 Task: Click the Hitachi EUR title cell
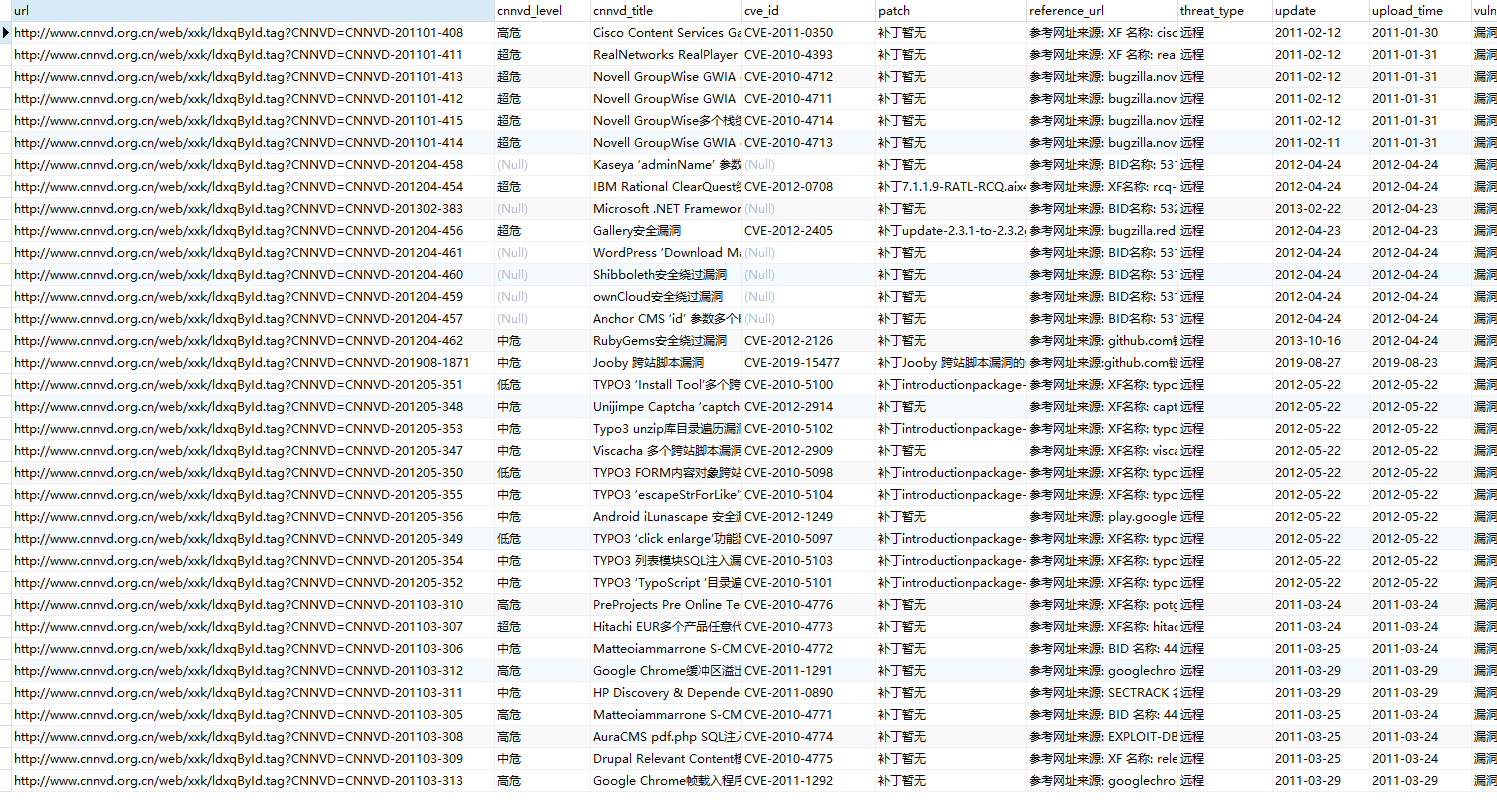click(666, 627)
